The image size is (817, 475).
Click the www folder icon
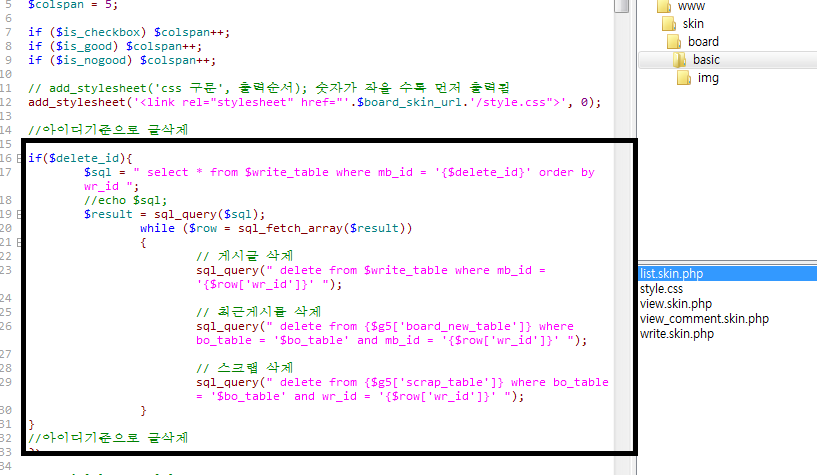(664, 5)
